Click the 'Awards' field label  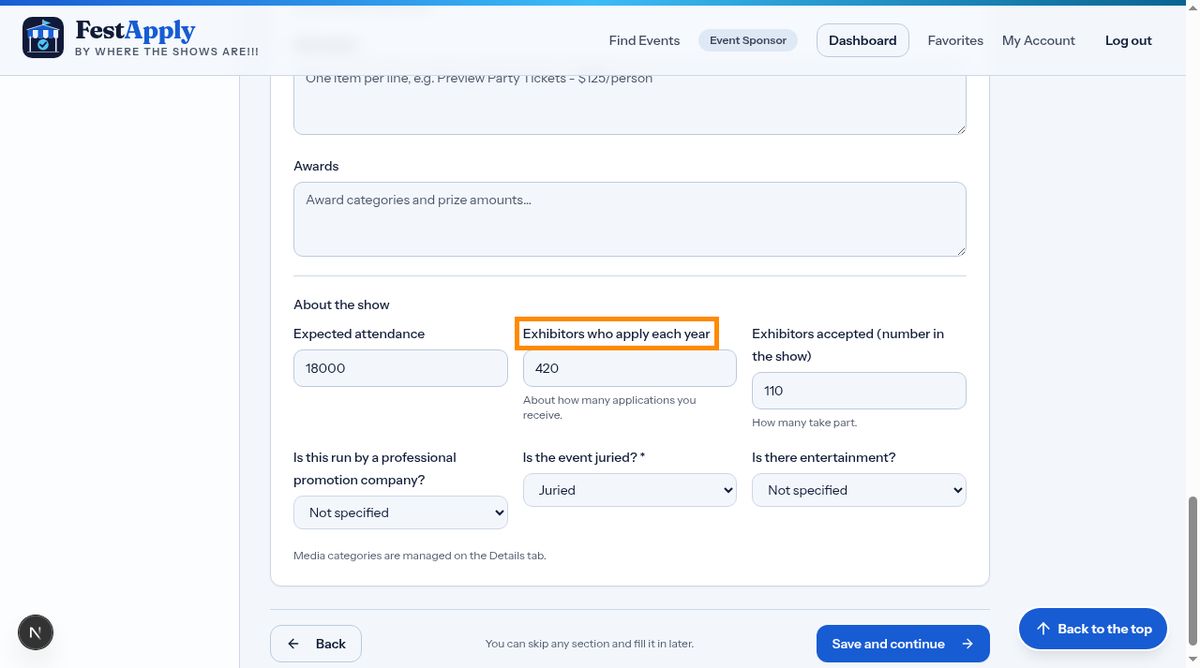pyautogui.click(x=316, y=166)
